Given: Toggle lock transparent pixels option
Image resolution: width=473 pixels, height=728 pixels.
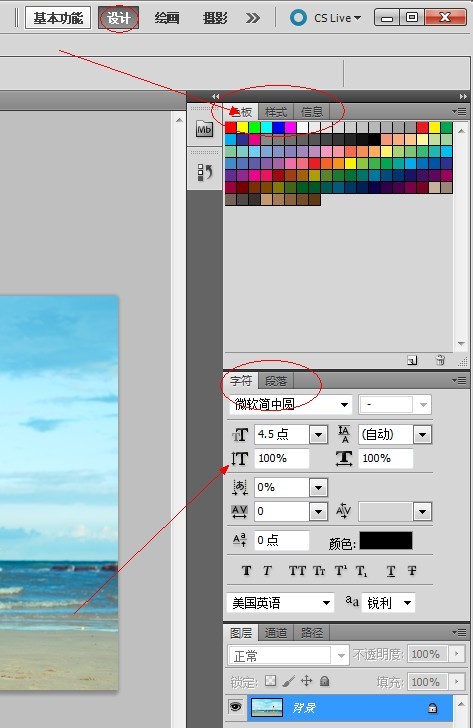Looking at the screenshot, I should pyautogui.click(x=270, y=681).
